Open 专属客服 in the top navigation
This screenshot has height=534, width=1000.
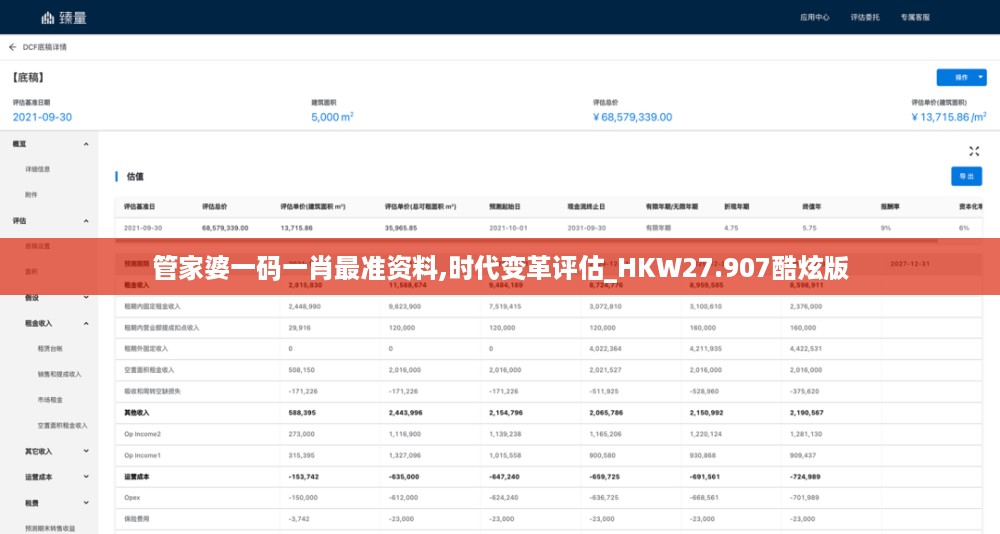click(x=914, y=17)
